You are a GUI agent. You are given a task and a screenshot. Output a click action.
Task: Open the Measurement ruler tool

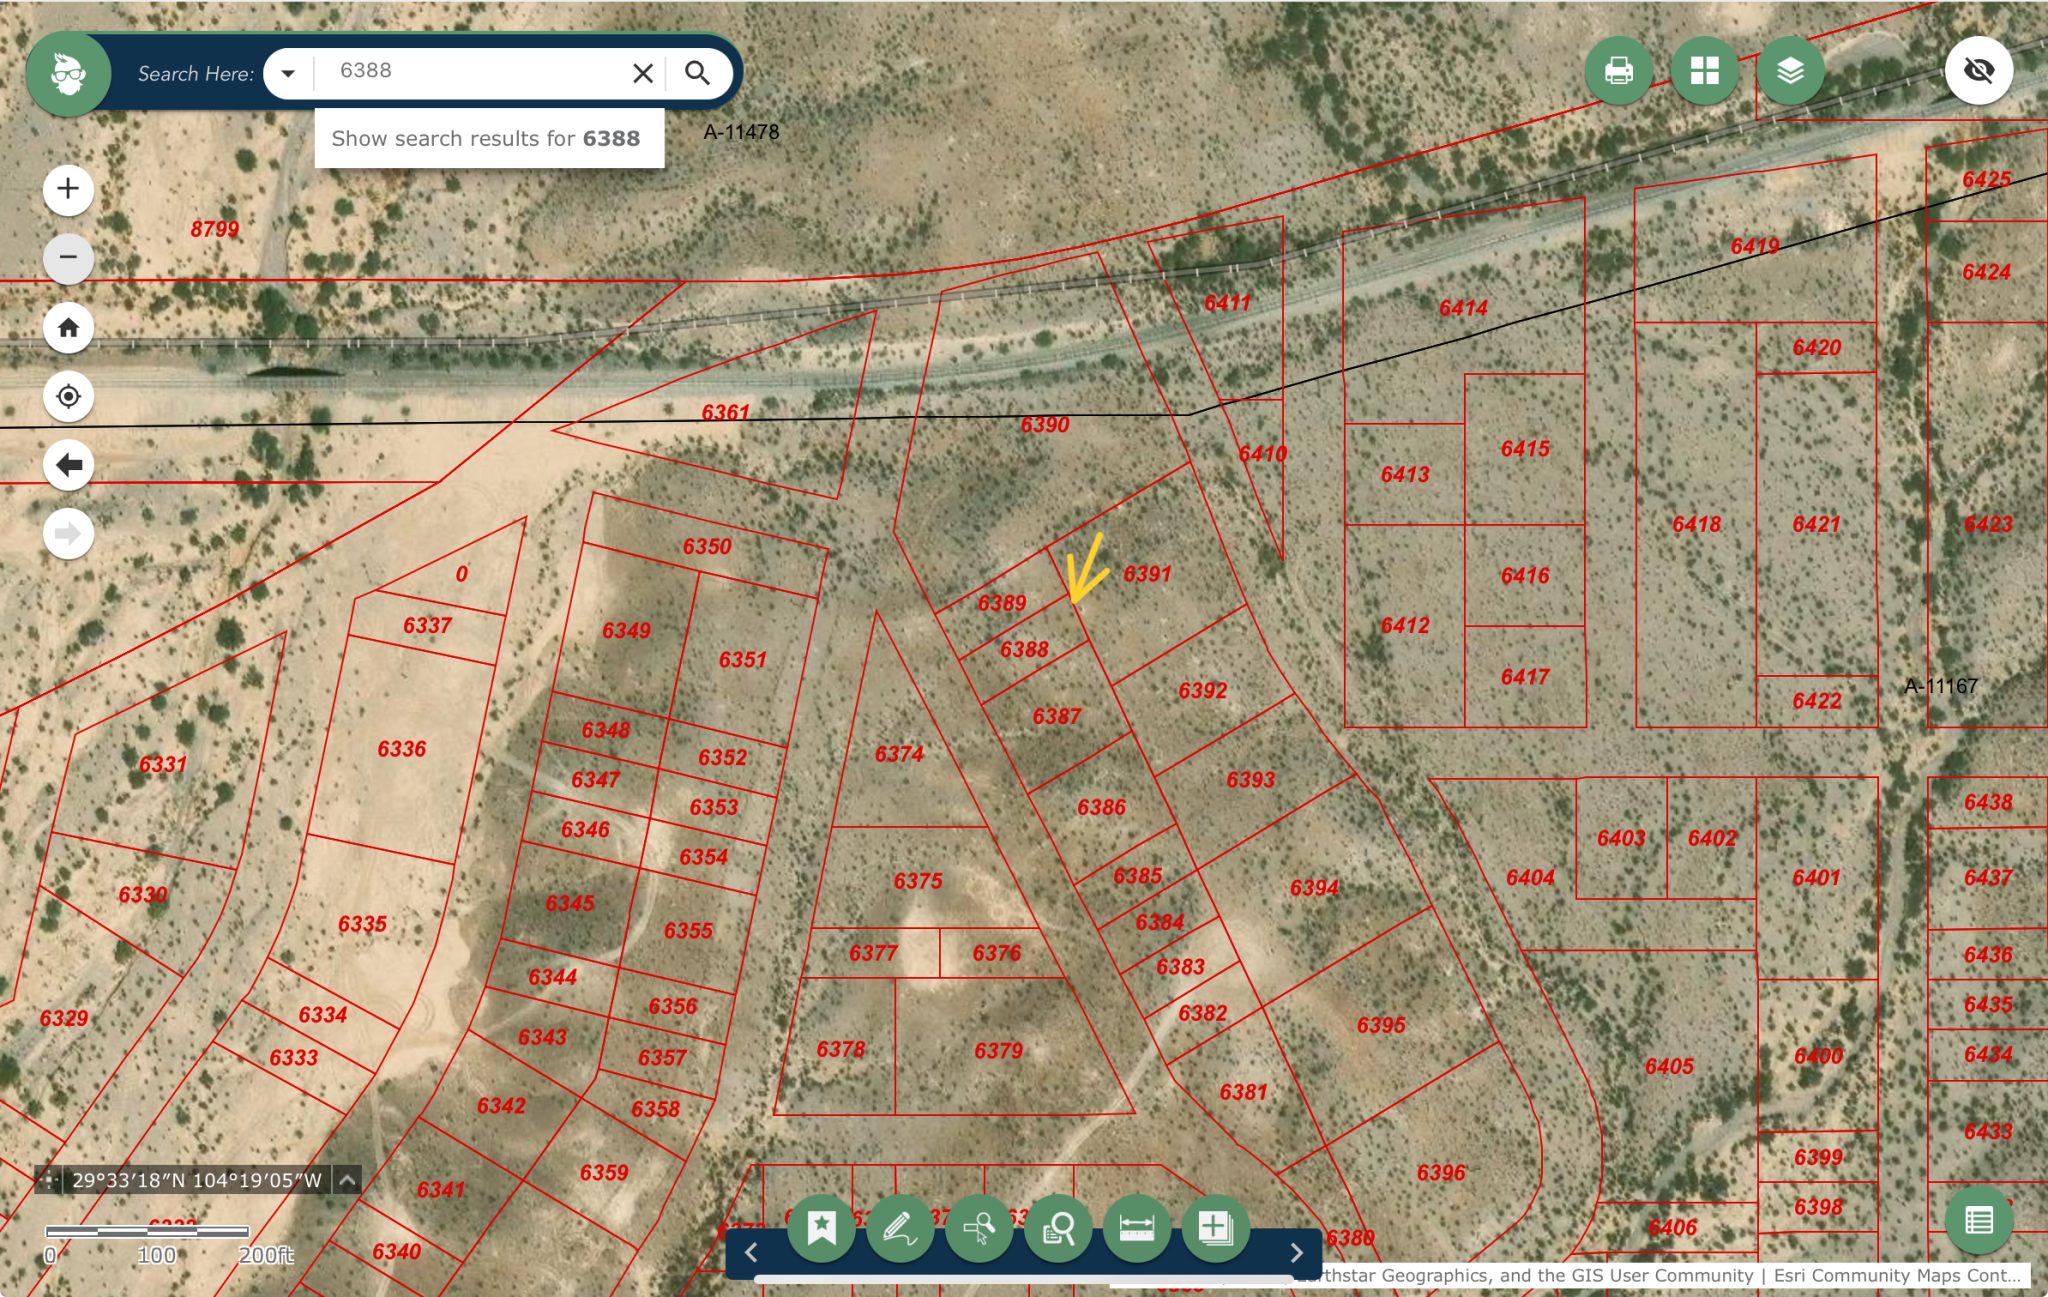[x=1137, y=1227]
